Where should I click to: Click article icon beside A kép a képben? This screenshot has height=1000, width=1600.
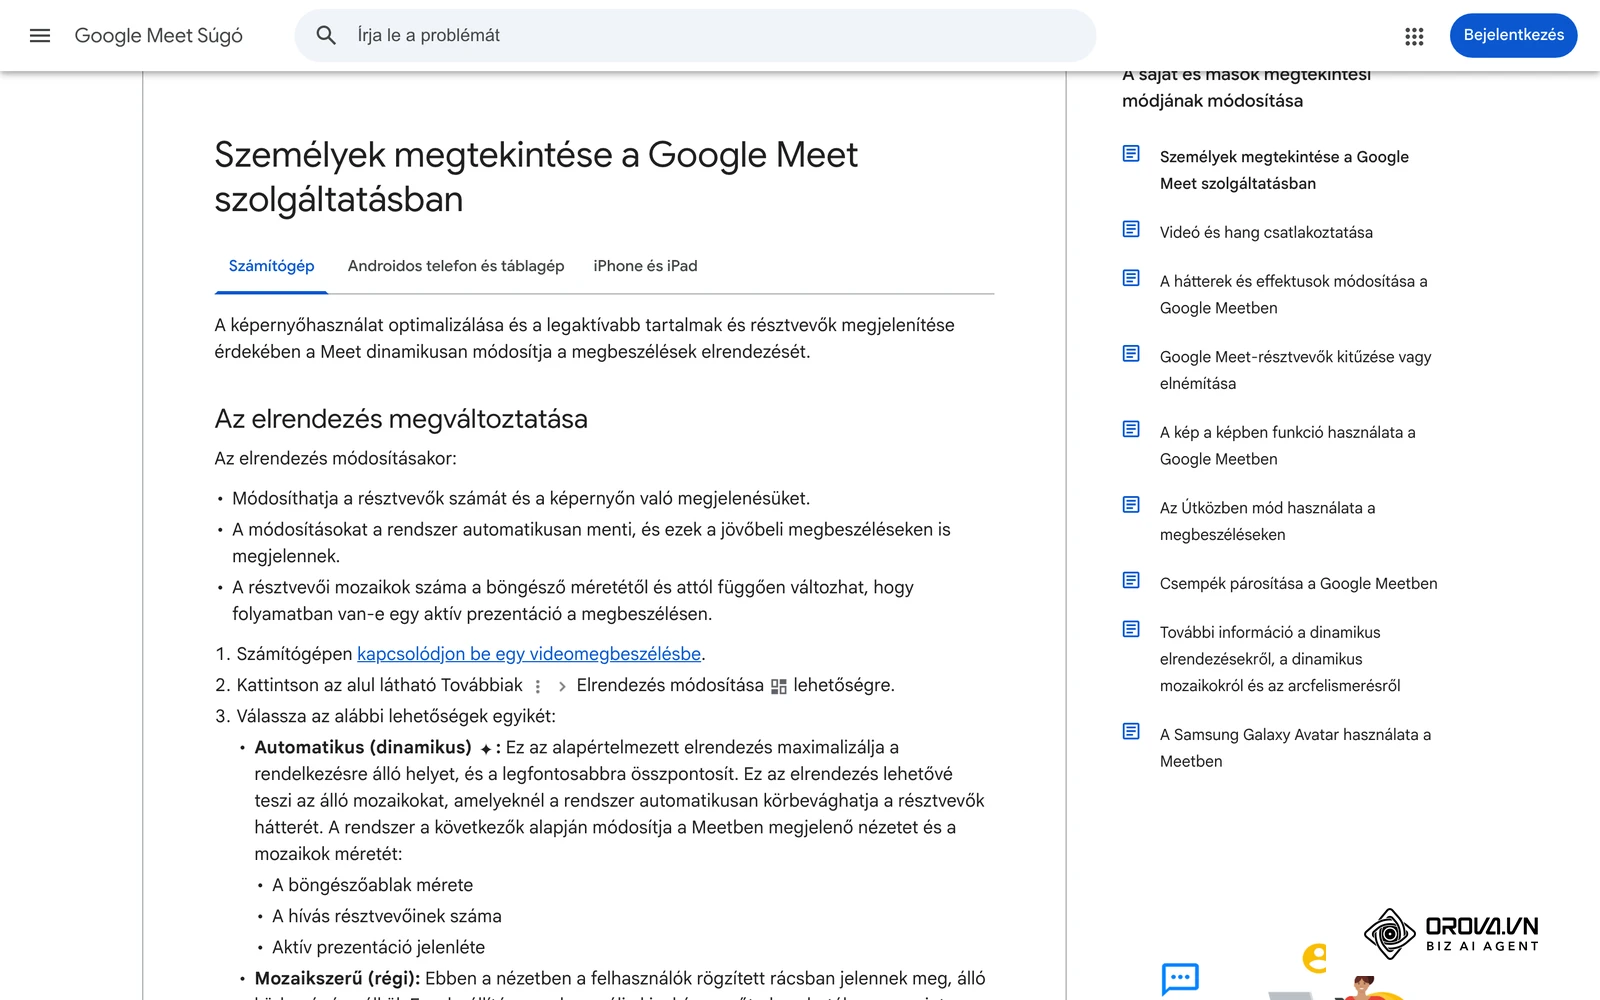coord(1131,430)
